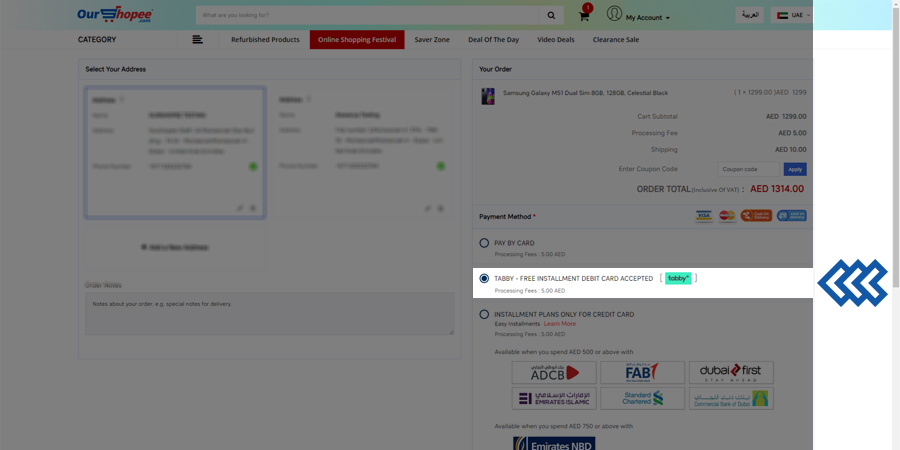The width and height of the screenshot is (900, 450).
Task: Open Deal Of The Day
Action: click(x=494, y=40)
